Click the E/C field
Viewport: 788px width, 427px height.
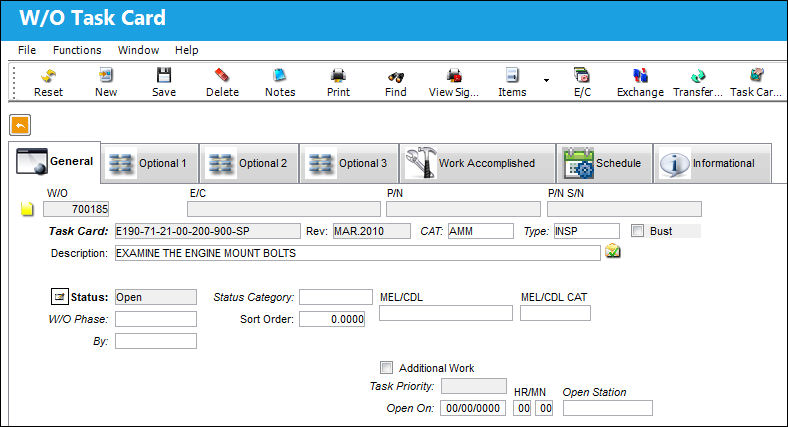284,209
